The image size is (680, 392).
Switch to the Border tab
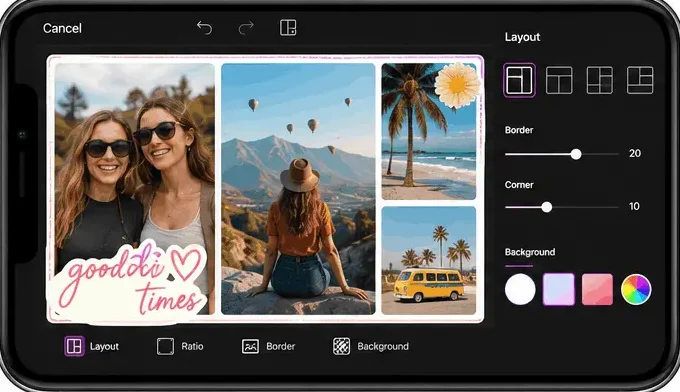268,346
